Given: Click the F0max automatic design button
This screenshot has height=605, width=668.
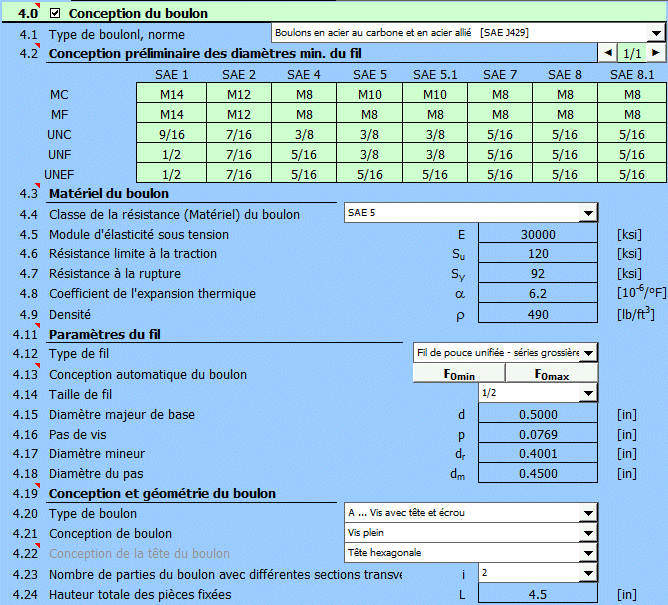Looking at the screenshot, I should (552, 374).
